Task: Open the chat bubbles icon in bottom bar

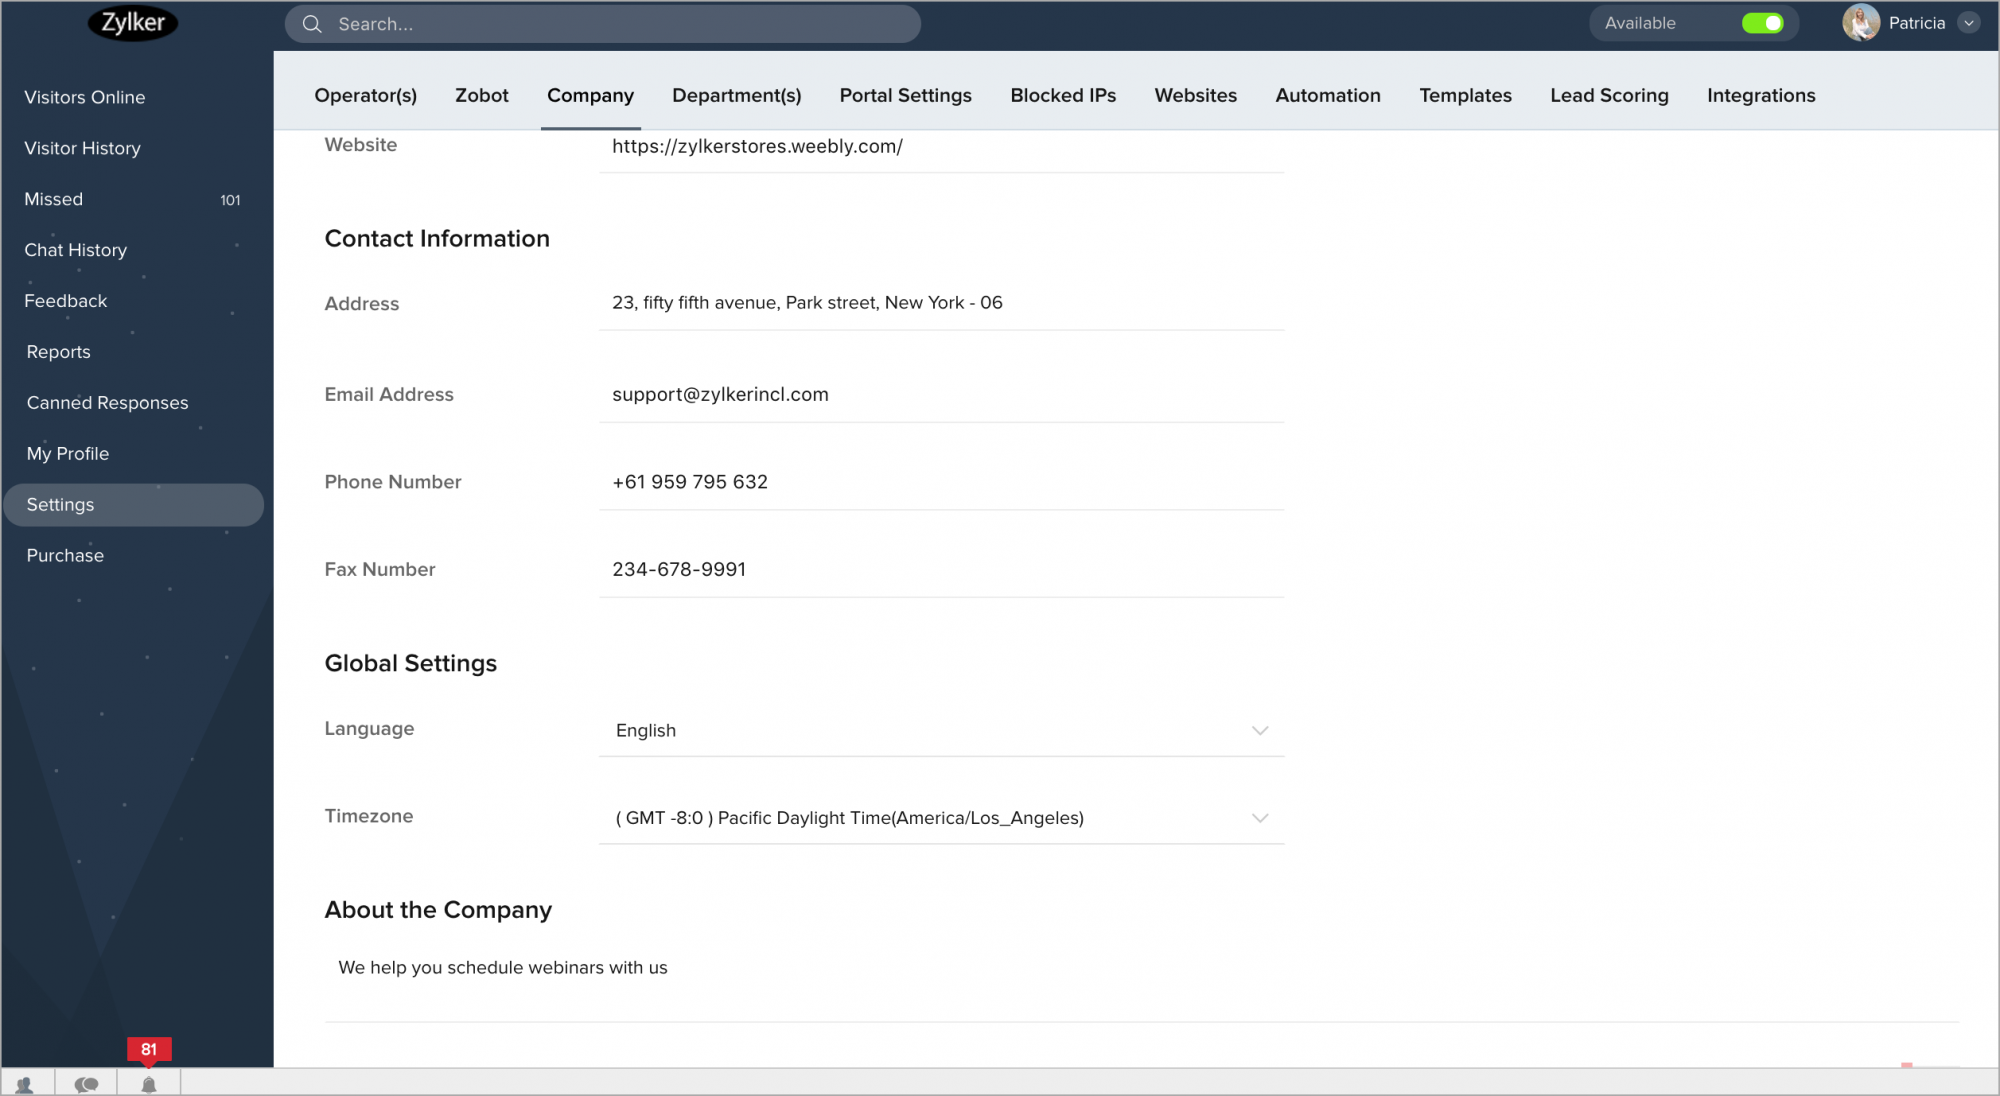Action: (x=87, y=1084)
